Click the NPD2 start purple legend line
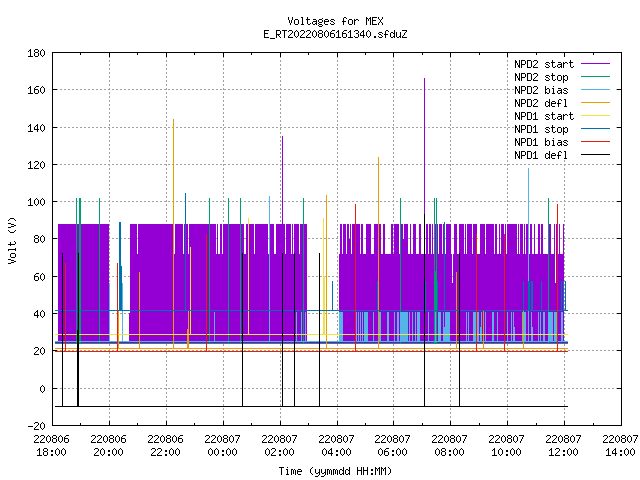 [x=595, y=64]
